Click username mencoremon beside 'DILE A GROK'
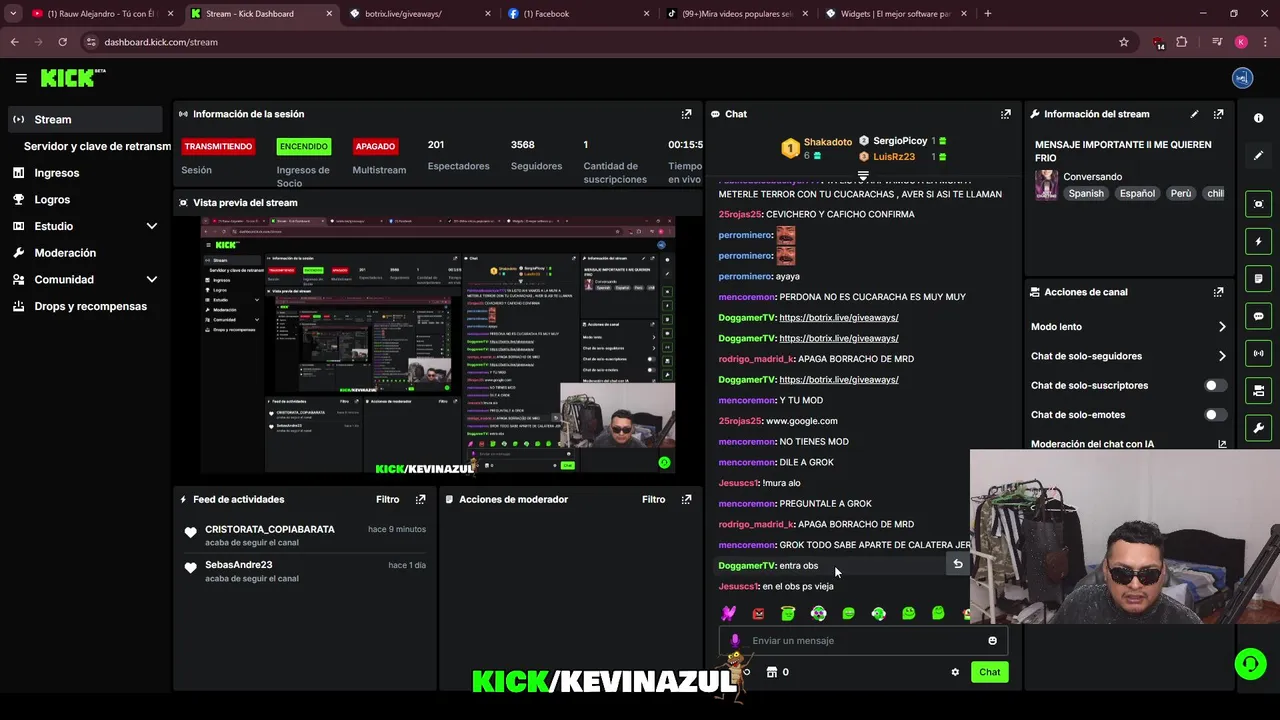The height and width of the screenshot is (720, 1280). [x=747, y=463]
